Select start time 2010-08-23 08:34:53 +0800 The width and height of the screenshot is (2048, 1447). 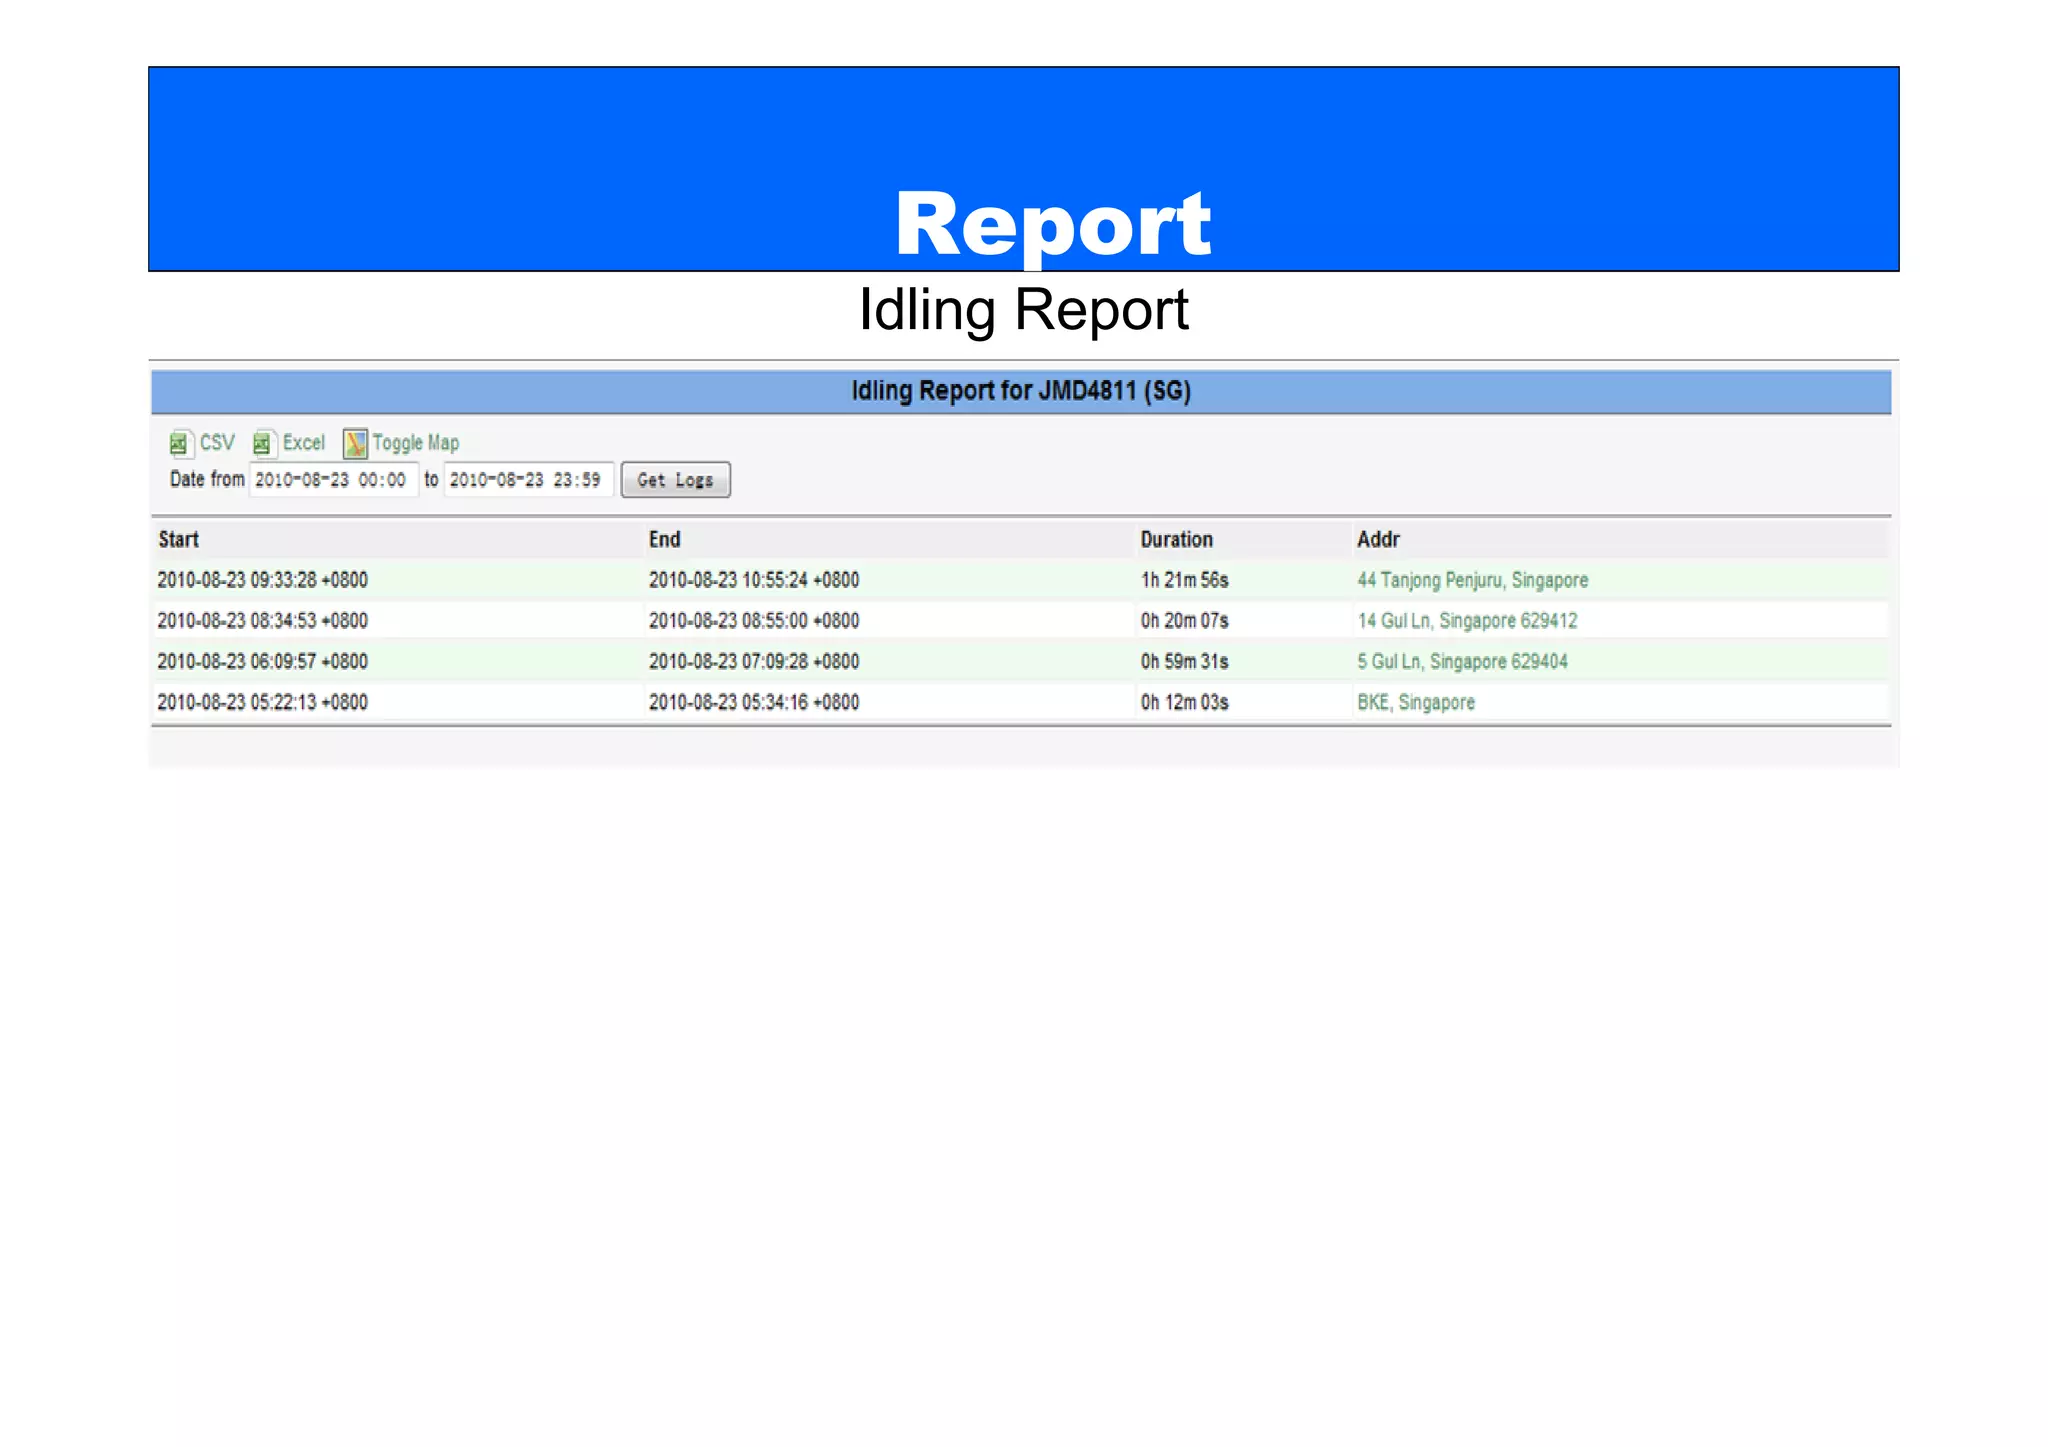point(263,621)
